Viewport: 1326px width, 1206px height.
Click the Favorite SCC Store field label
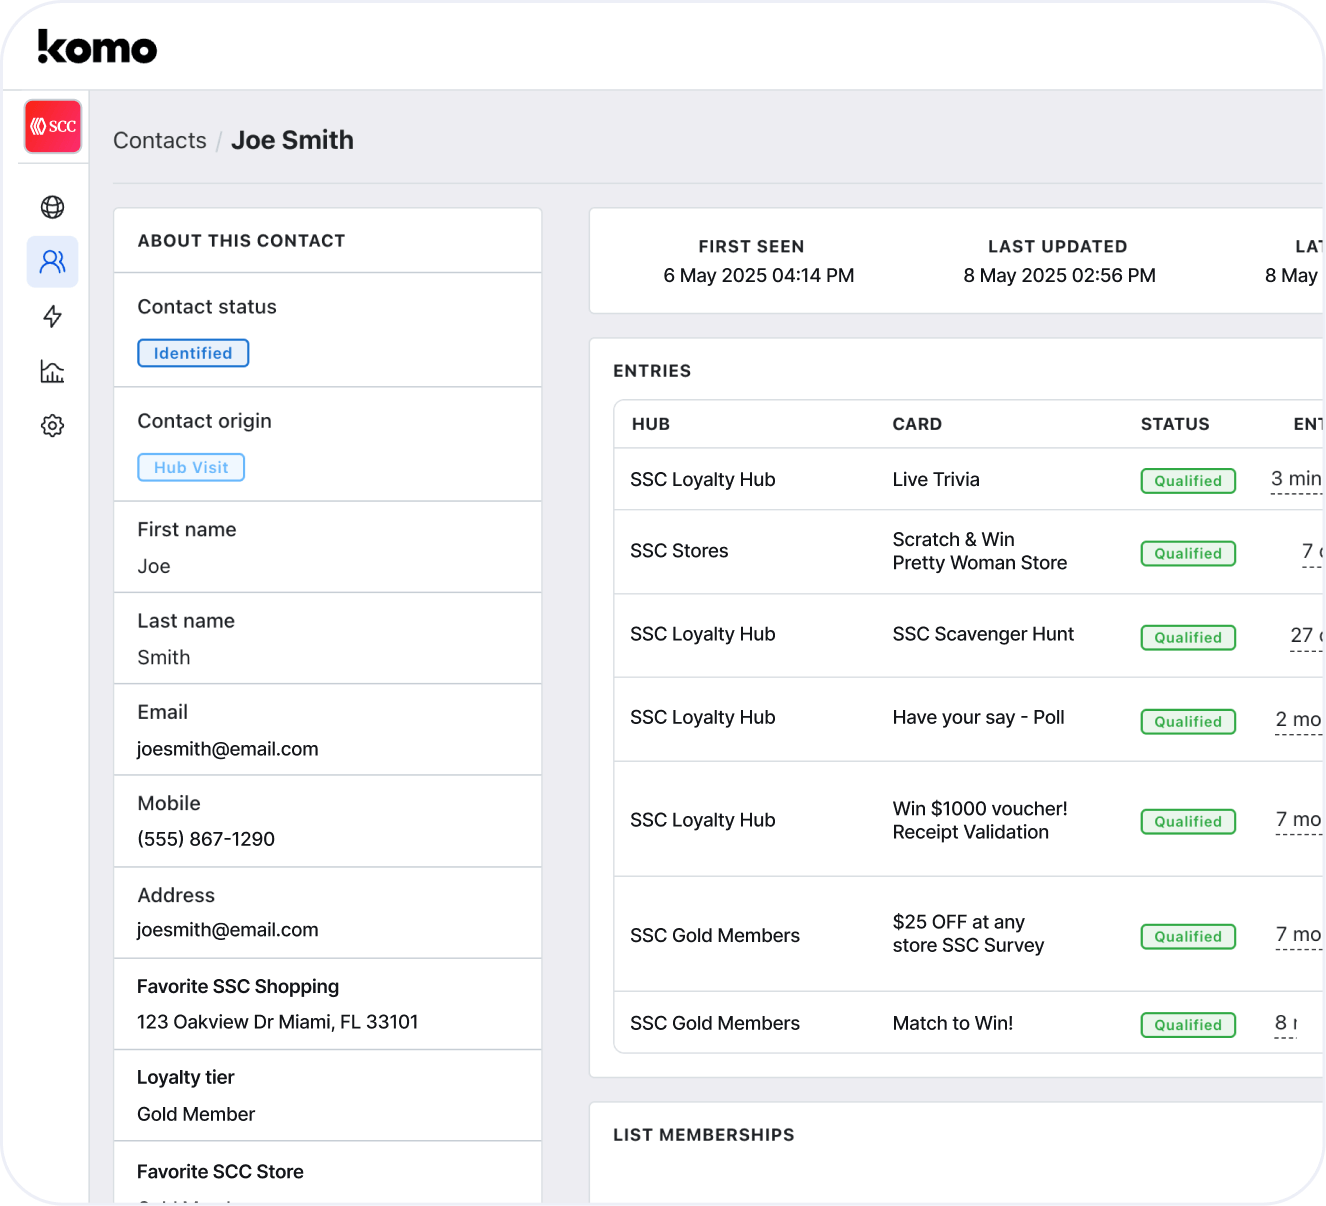tap(220, 1171)
